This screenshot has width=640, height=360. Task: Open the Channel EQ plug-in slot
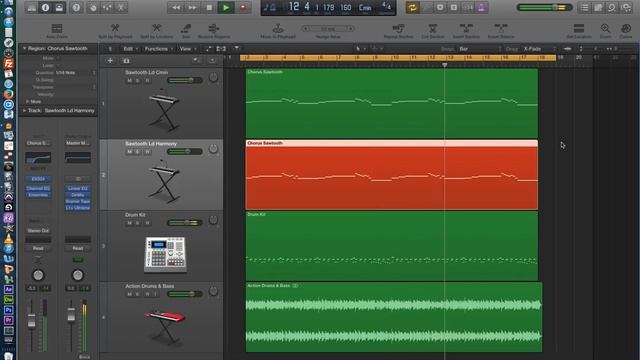[x=38, y=189]
